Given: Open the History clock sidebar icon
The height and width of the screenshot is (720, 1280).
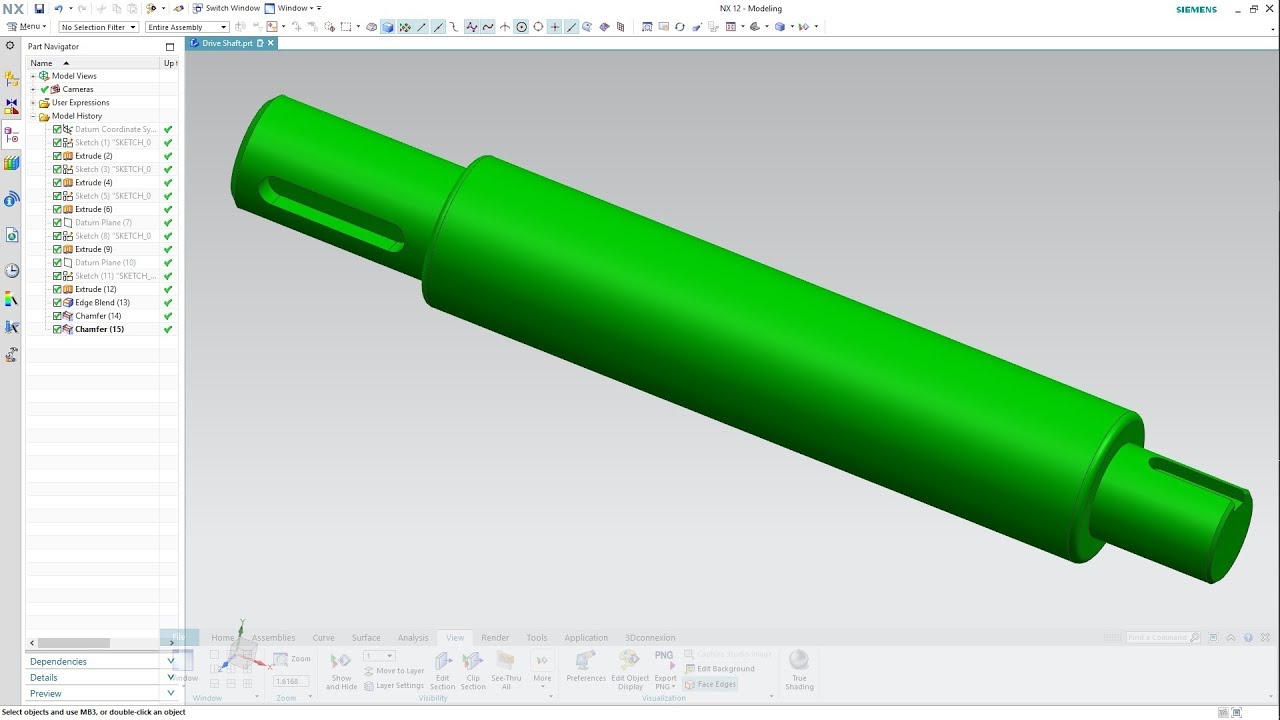Looking at the screenshot, I should click(x=12, y=271).
